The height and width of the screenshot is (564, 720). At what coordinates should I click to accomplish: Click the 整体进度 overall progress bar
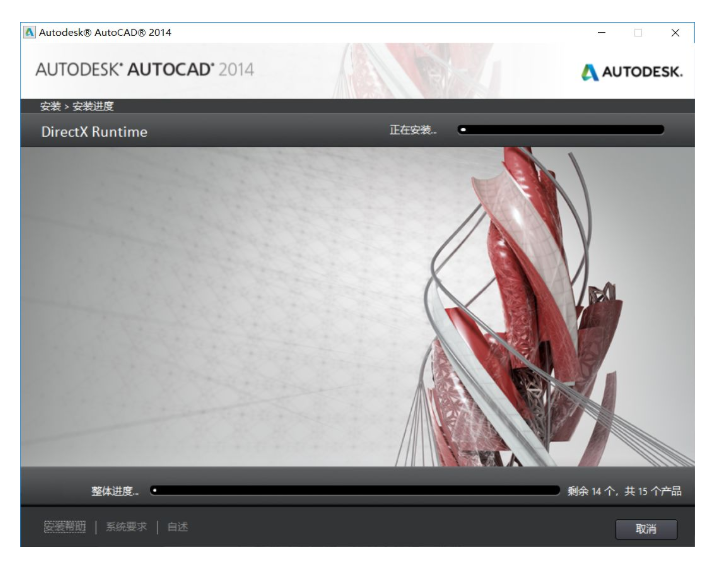pyautogui.click(x=355, y=491)
